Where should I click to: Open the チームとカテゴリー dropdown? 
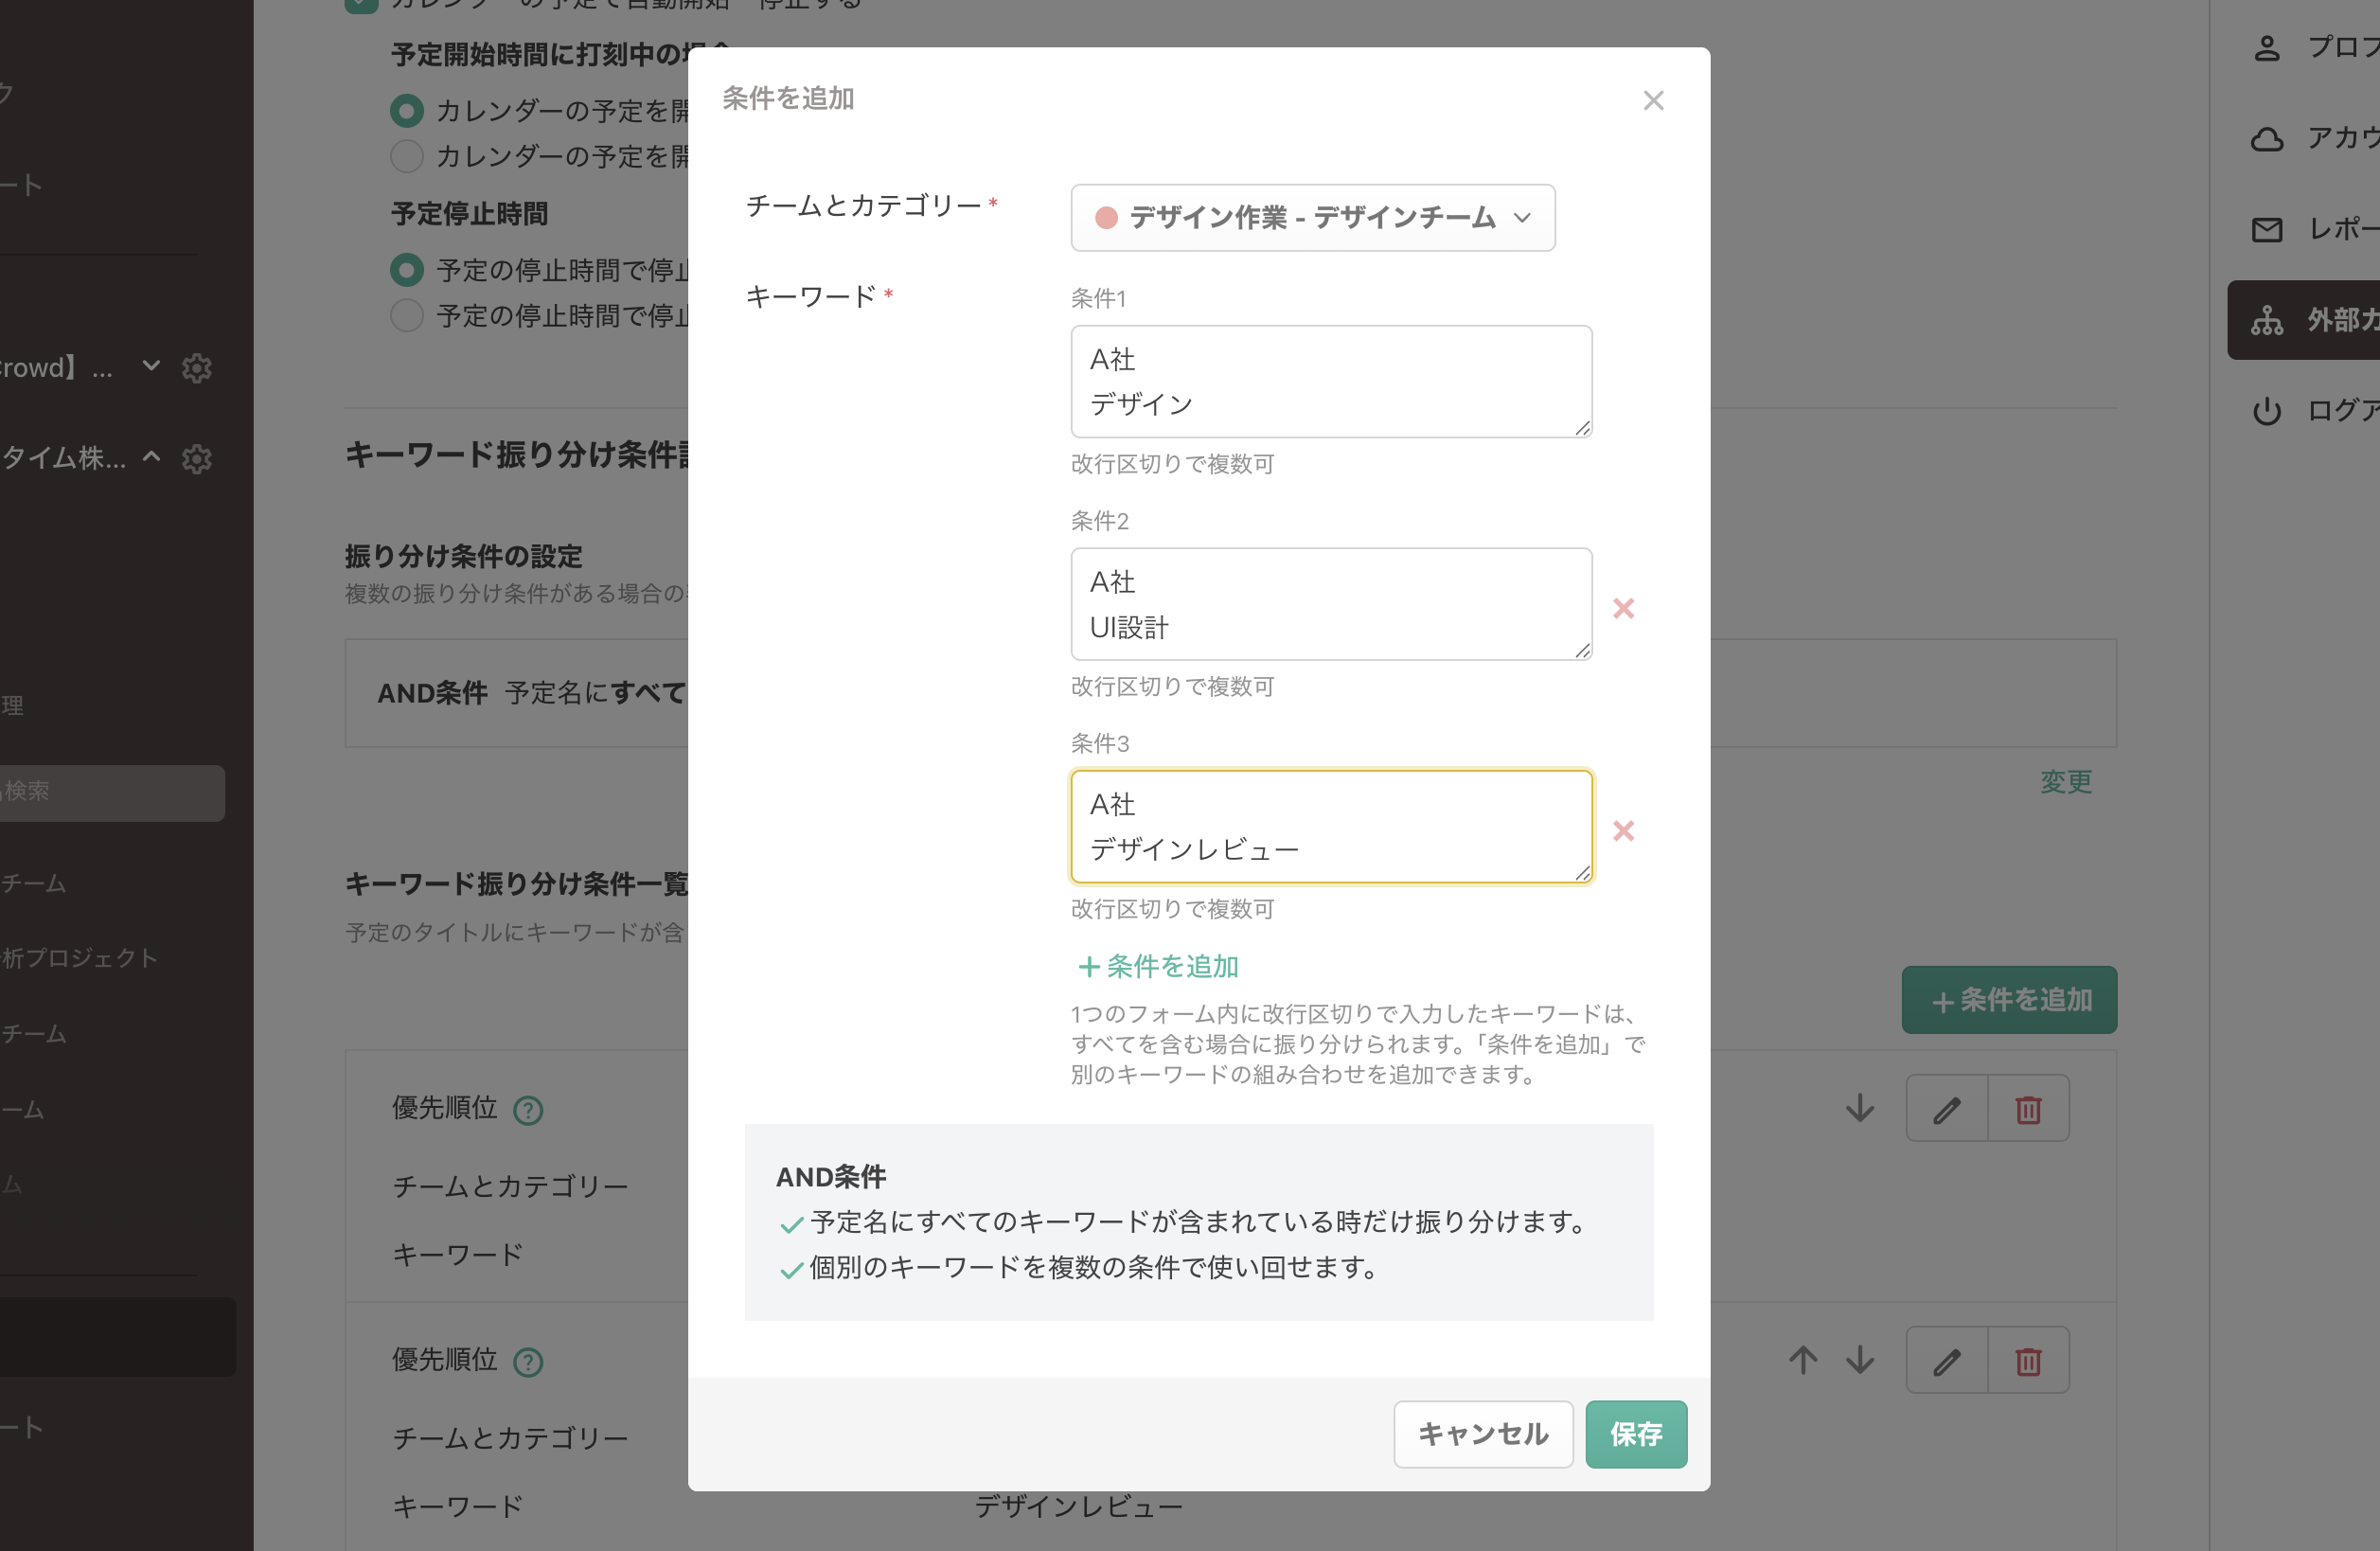(x=1312, y=217)
